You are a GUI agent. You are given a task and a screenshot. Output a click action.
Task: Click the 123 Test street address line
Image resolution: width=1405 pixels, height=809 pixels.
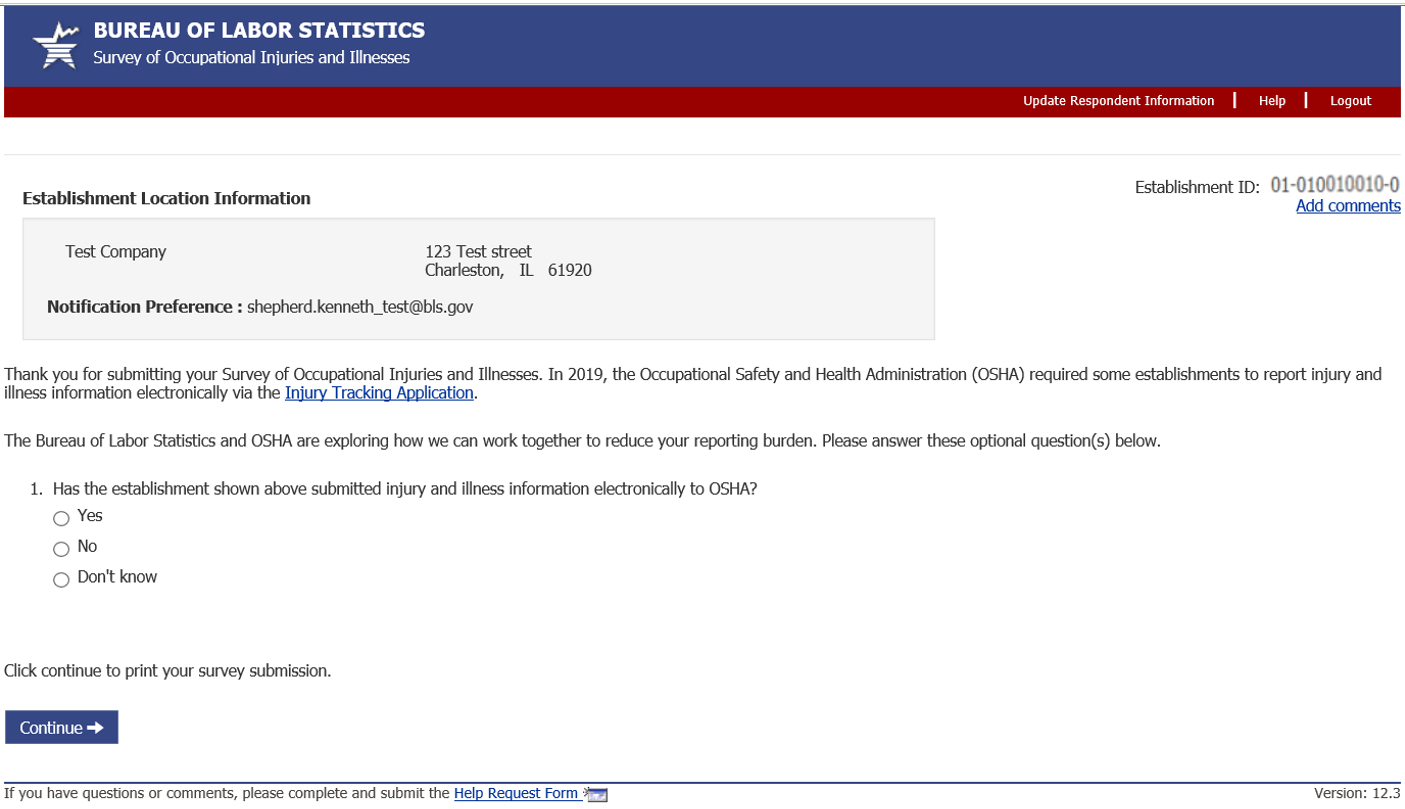pyautogui.click(x=478, y=252)
